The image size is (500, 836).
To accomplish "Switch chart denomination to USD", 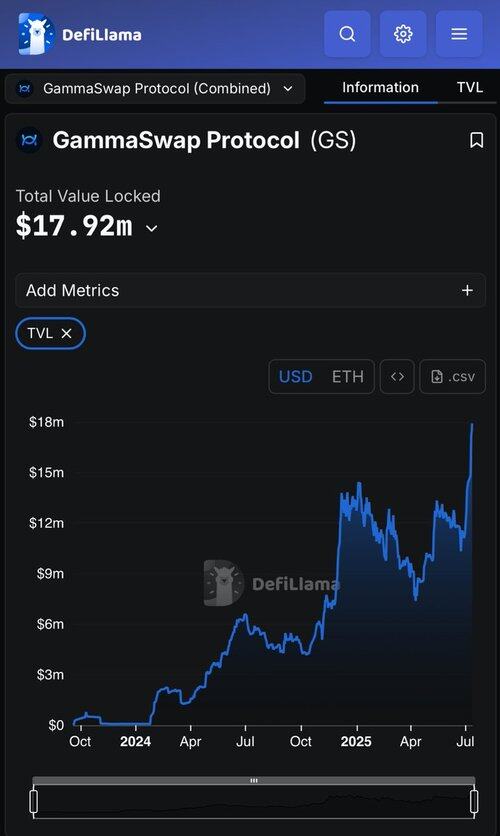I will point(295,376).
